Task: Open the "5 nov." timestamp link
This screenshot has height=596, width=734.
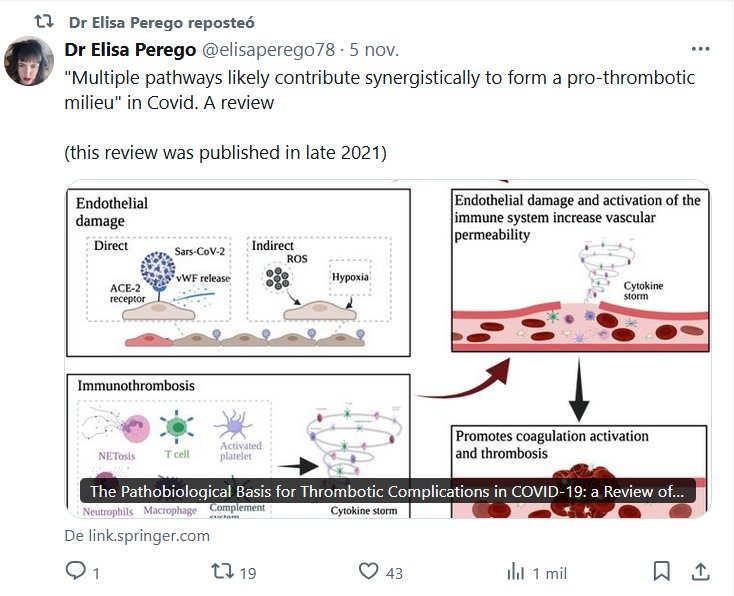Action: [x=371, y=49]
